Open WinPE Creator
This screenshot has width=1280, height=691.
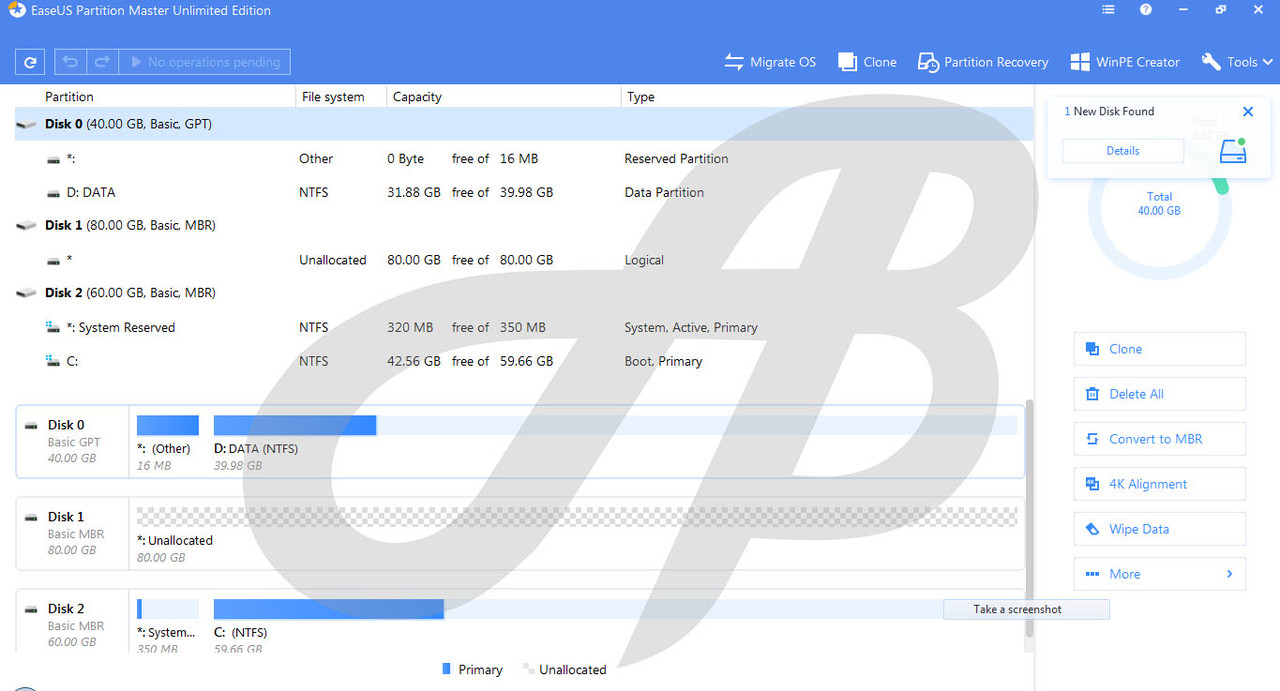coord(1125,62)
